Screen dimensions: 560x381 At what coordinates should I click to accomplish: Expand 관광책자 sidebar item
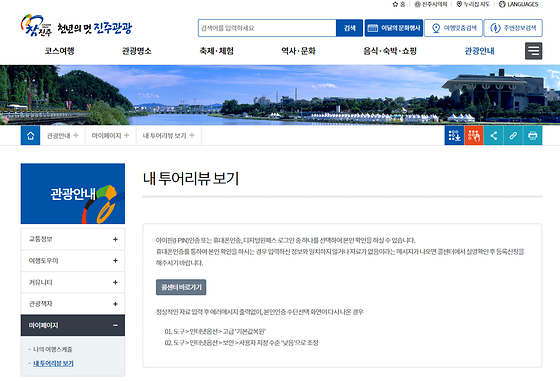[x=73, y=304]
